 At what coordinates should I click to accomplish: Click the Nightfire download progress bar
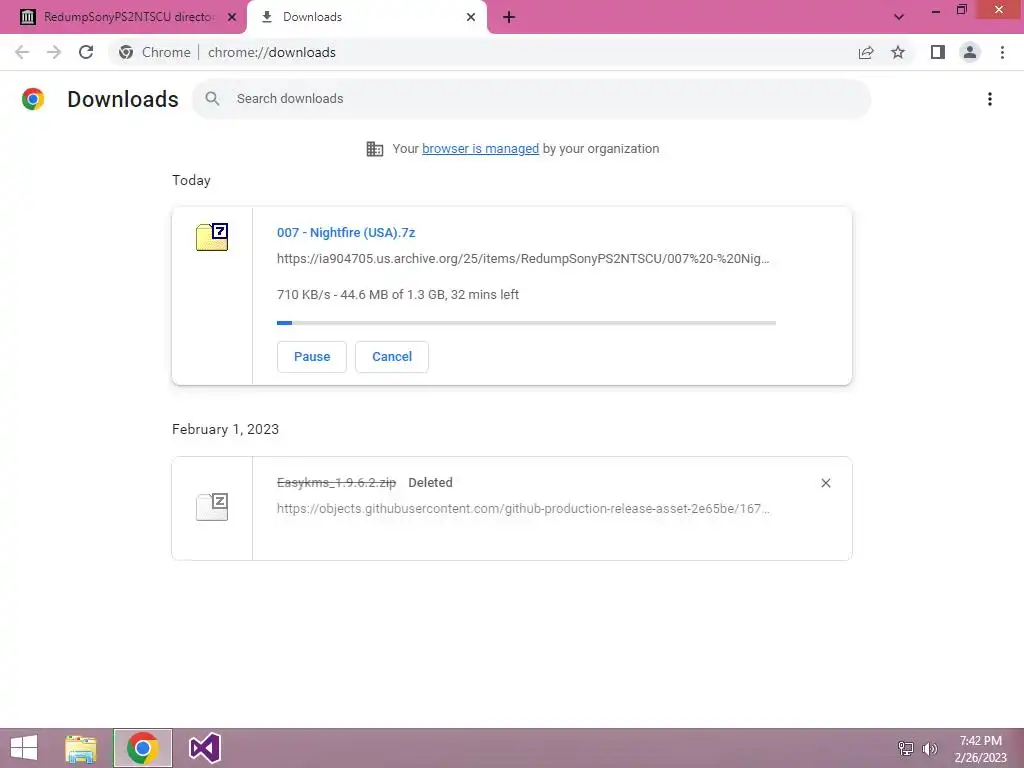click(526, 323)
